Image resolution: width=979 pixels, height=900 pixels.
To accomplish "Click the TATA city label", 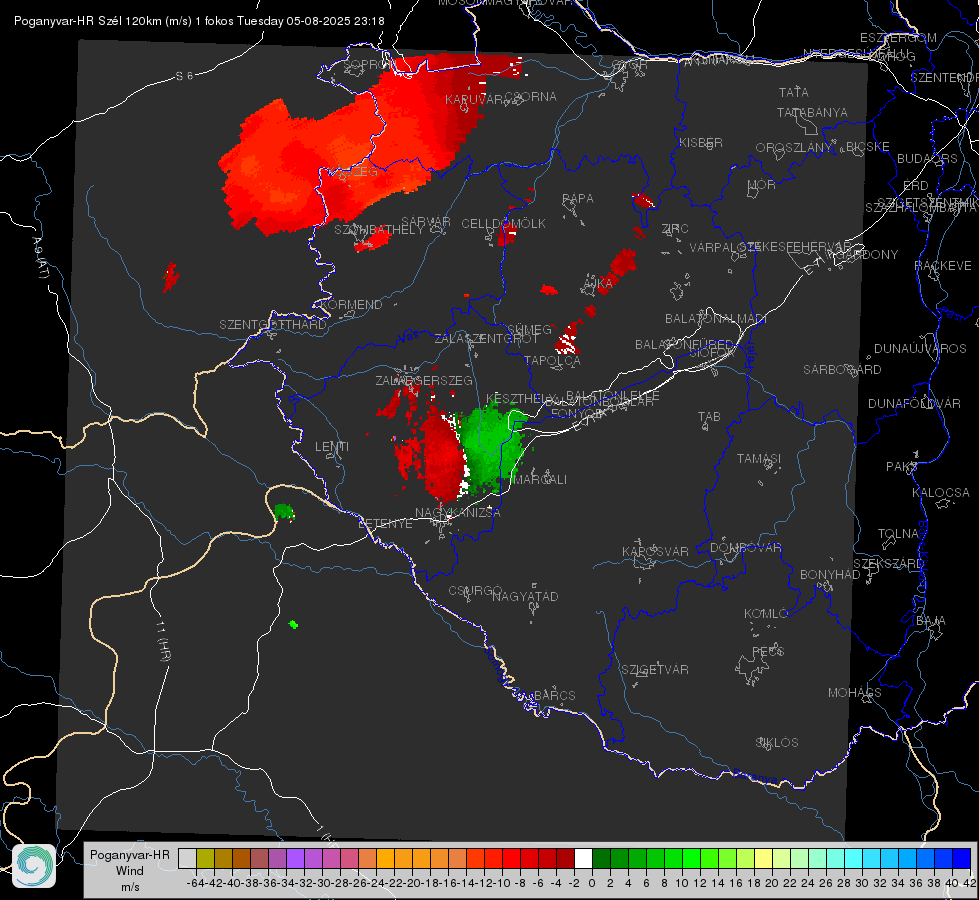I will click(x=794, y=92).
